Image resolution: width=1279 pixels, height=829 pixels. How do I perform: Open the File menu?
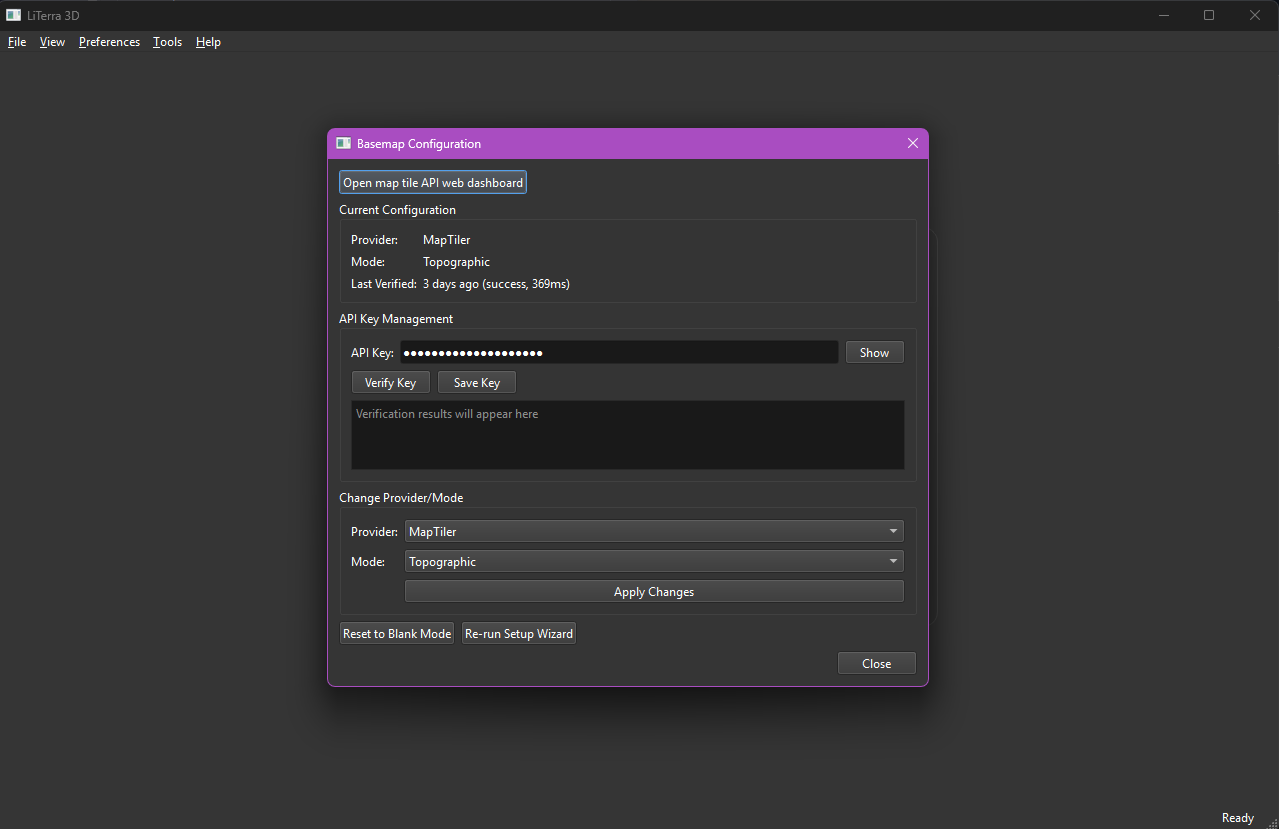(16, 42)
